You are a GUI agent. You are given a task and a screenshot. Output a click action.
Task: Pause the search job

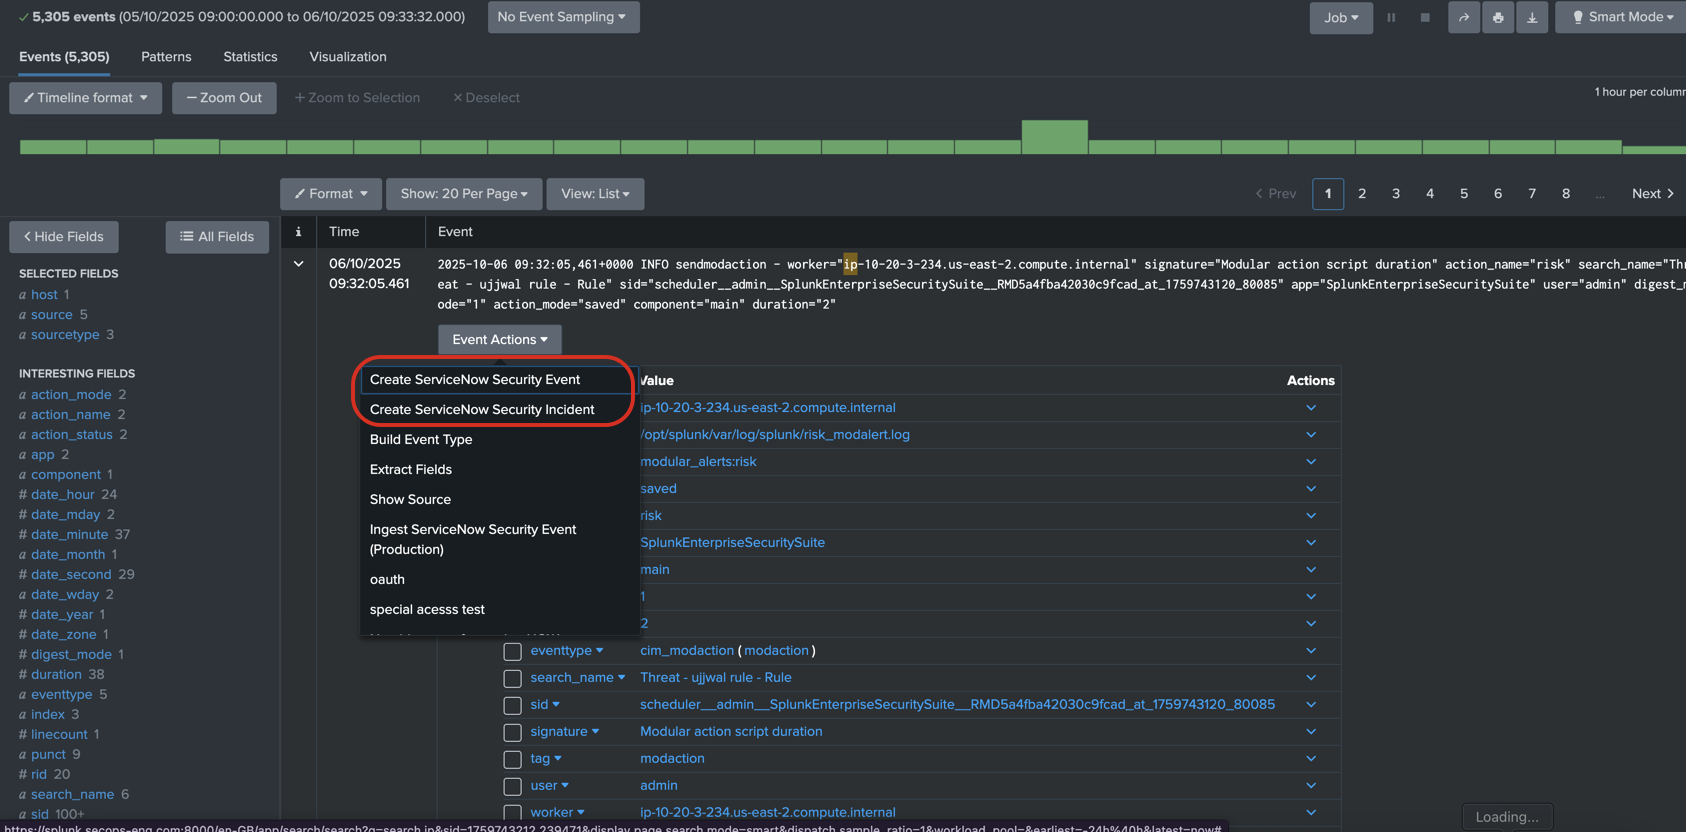(x=1391, y=17)
